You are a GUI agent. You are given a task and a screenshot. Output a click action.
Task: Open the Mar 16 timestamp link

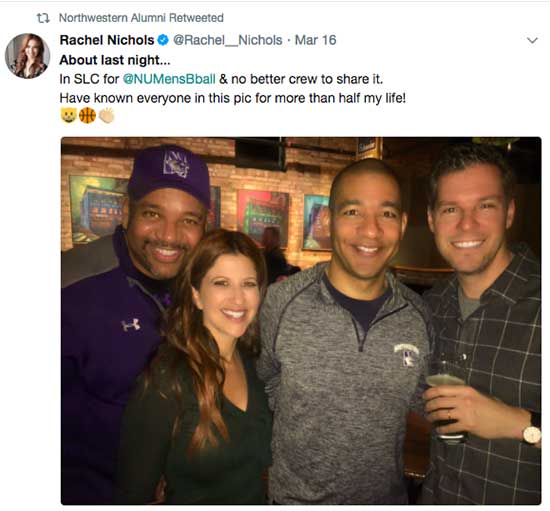(315, 40)
